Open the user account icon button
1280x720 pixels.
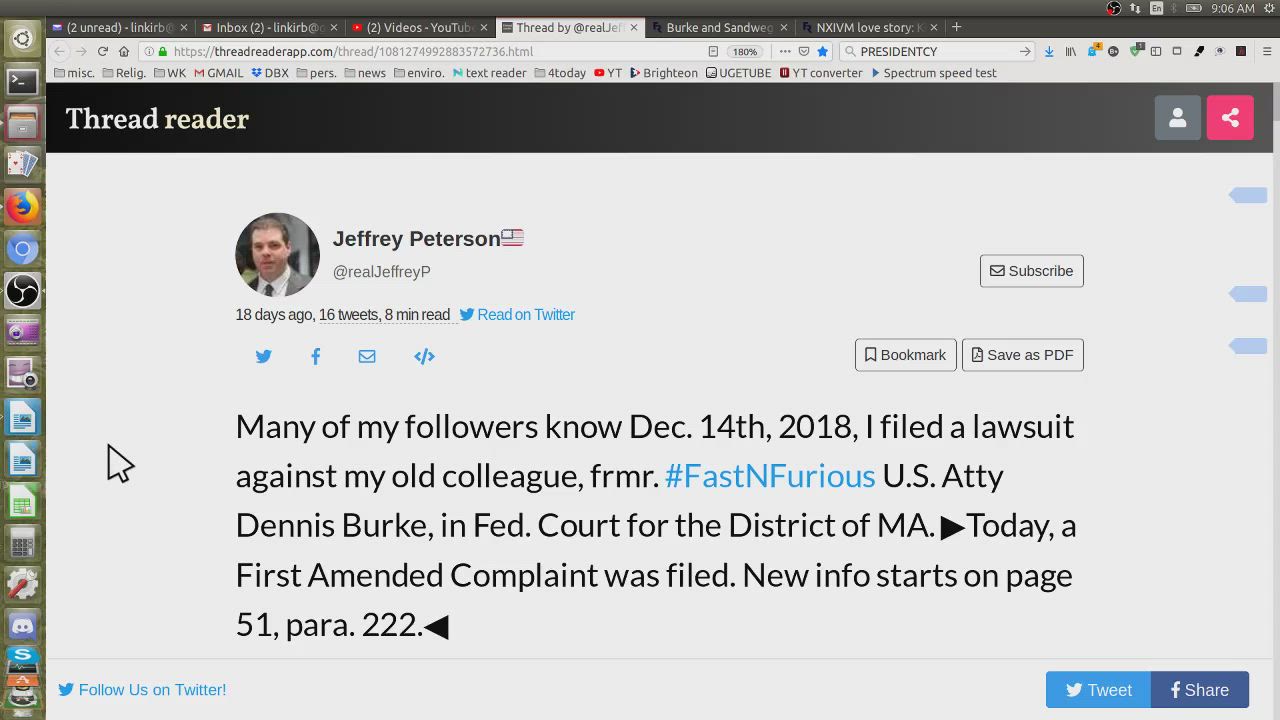(x=1177, y=118)
